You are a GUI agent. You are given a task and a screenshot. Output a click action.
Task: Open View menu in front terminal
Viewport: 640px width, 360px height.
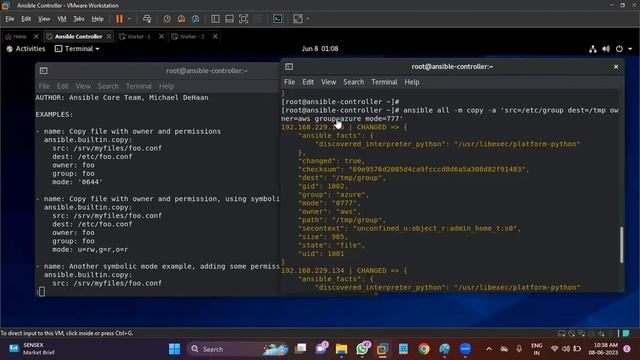(328, 82)
